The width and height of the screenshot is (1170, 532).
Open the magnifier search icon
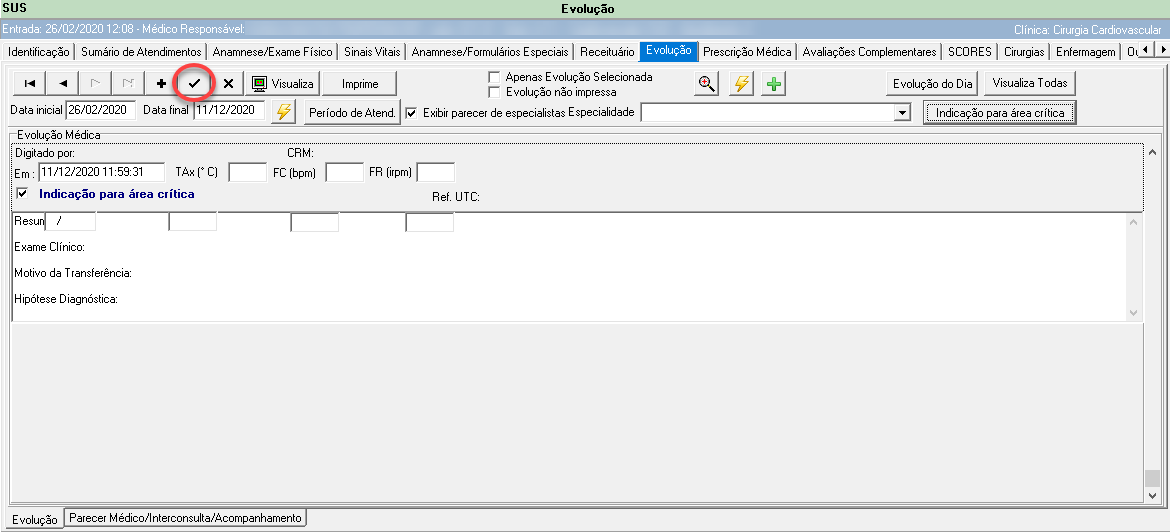pos(706,84)
